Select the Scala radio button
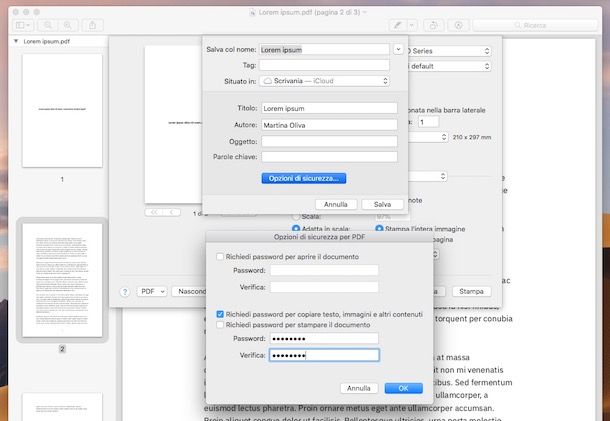Image resolution: width=610 pixels, height=421 pixels. 296,216
